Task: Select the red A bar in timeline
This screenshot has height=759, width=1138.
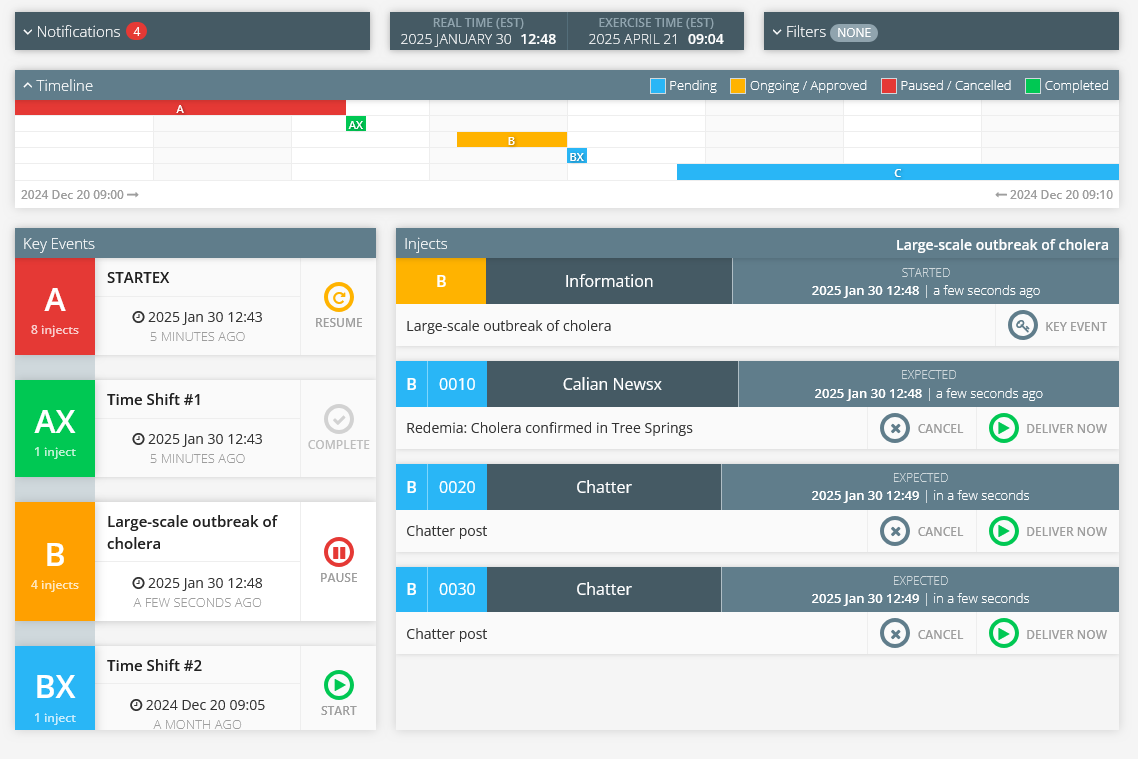Action: tap(180, 108)
